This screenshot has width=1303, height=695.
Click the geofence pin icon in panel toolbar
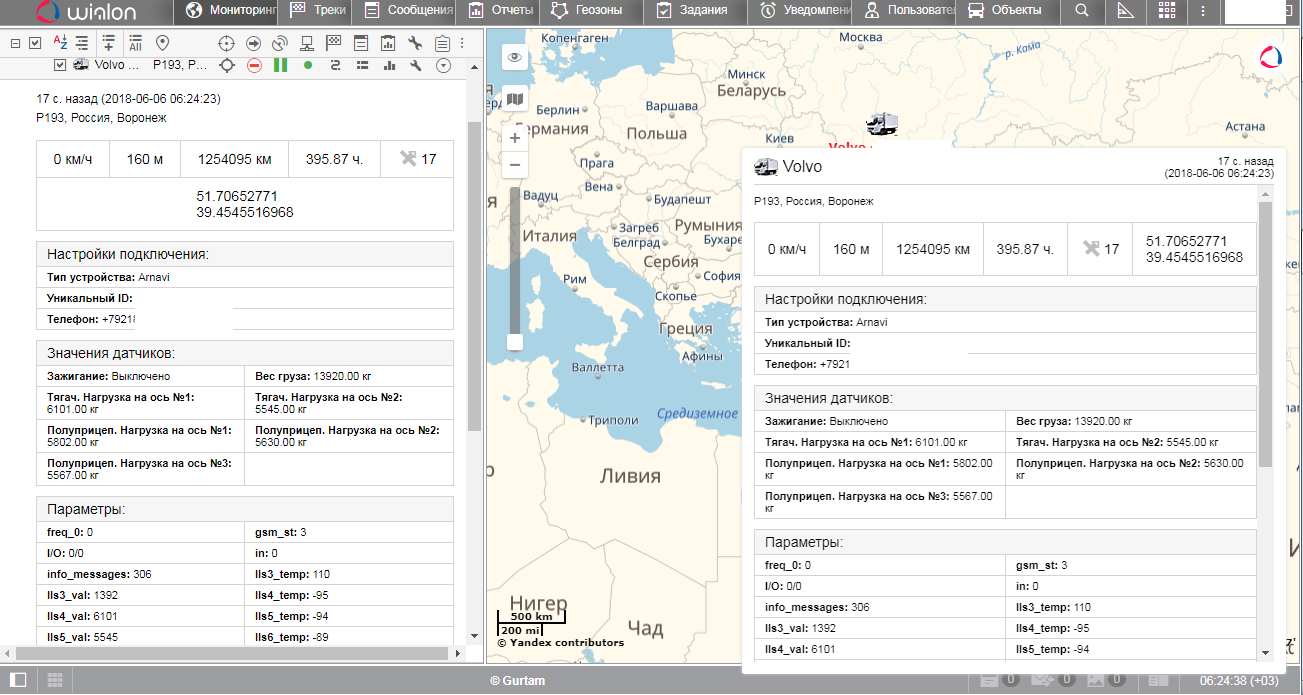pyautogui.click(x=162, y=43)
